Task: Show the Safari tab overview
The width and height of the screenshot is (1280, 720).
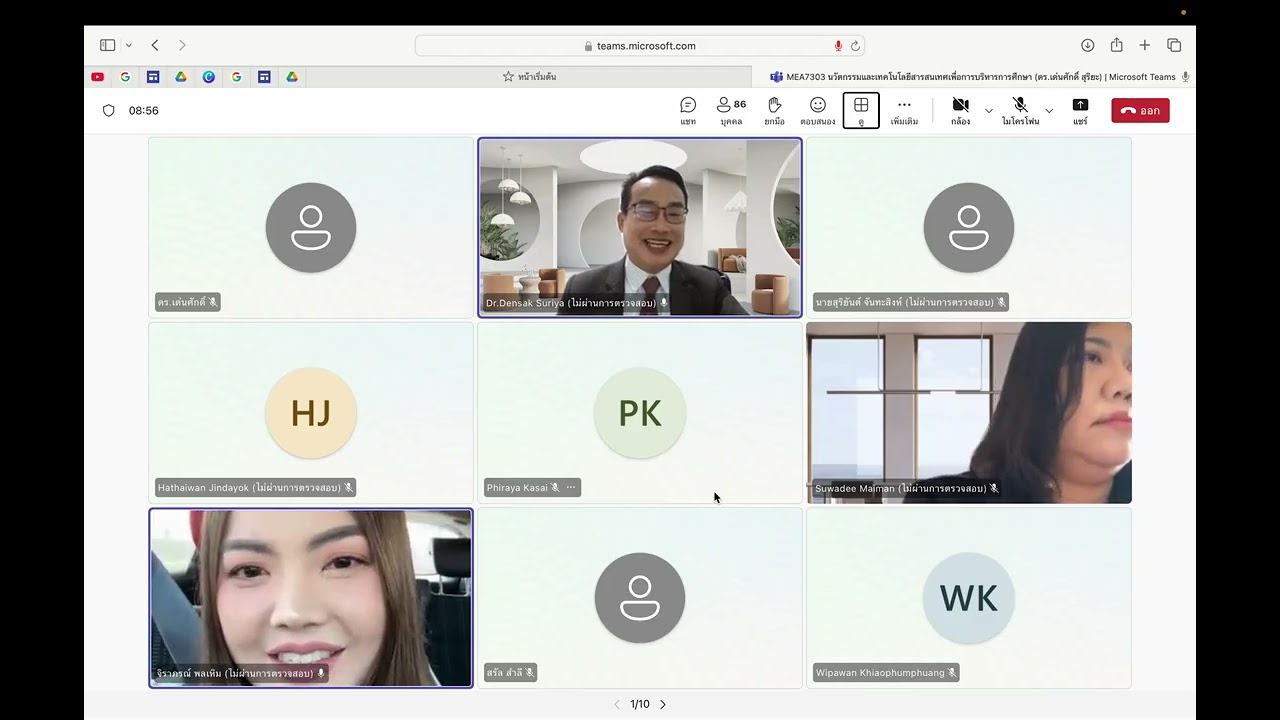Action: (x=1174, y=45)
